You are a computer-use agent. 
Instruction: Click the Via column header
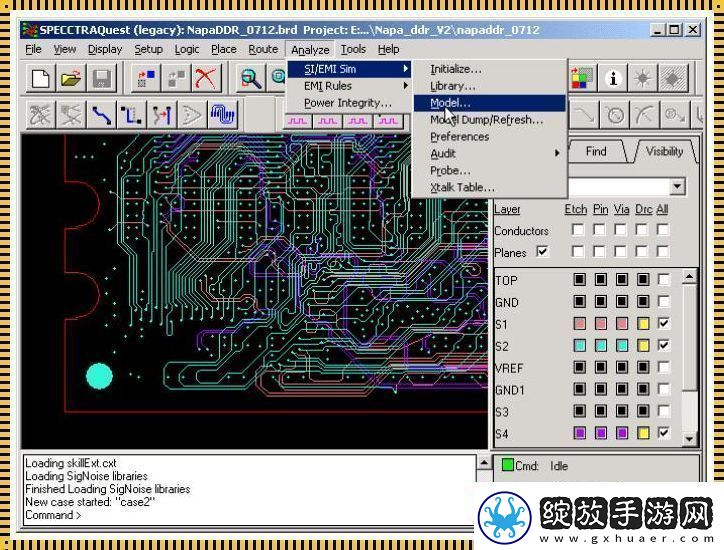click(x=621, y=209)
